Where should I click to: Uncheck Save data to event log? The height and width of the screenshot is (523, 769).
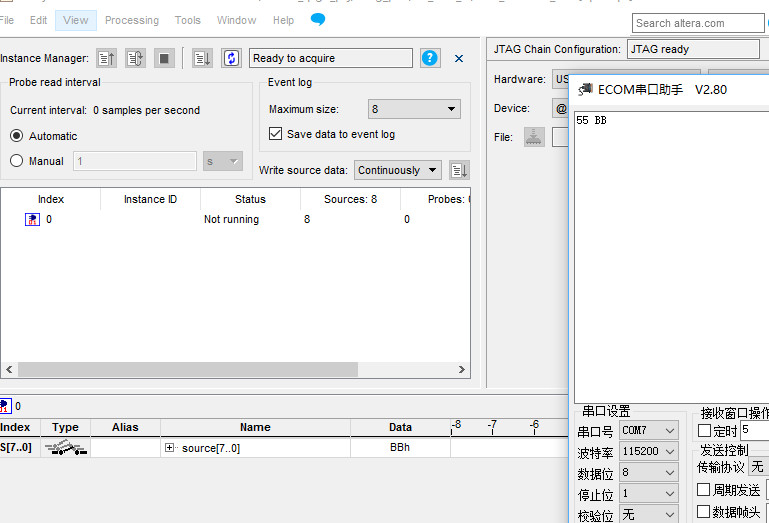(x=276, y=134)
